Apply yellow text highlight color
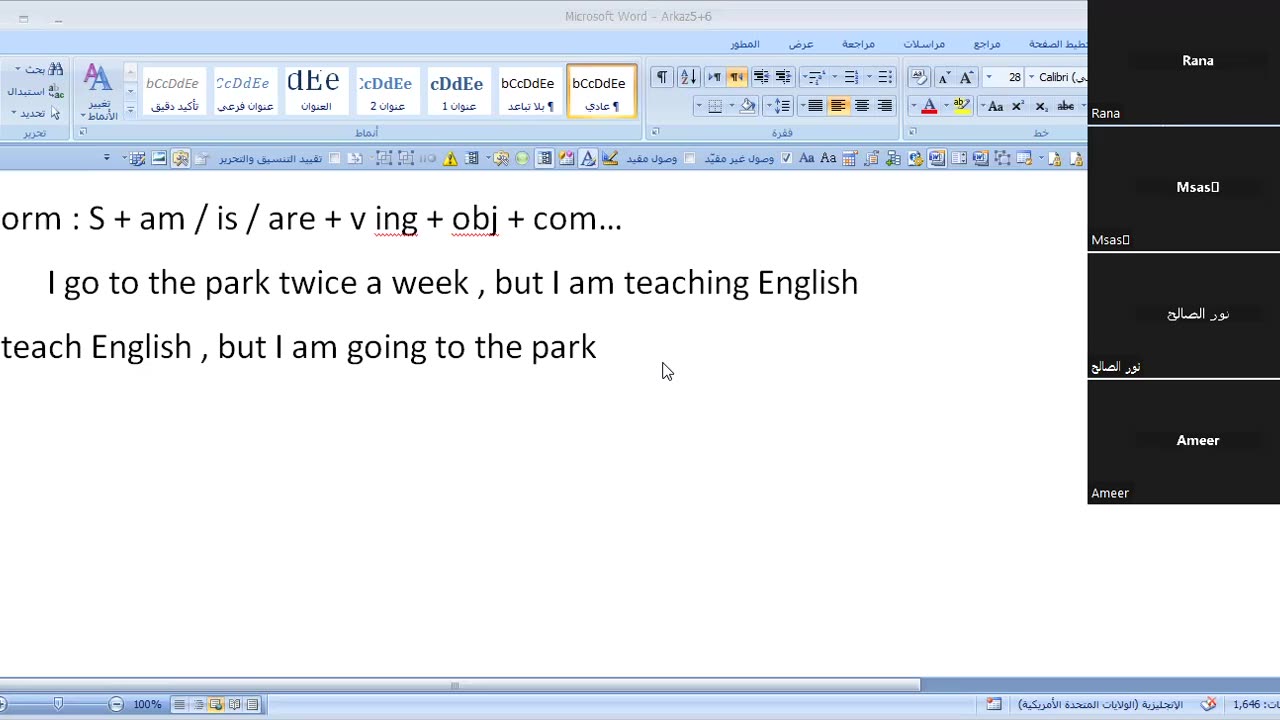Screen dimensions: 1280x720 960,106
